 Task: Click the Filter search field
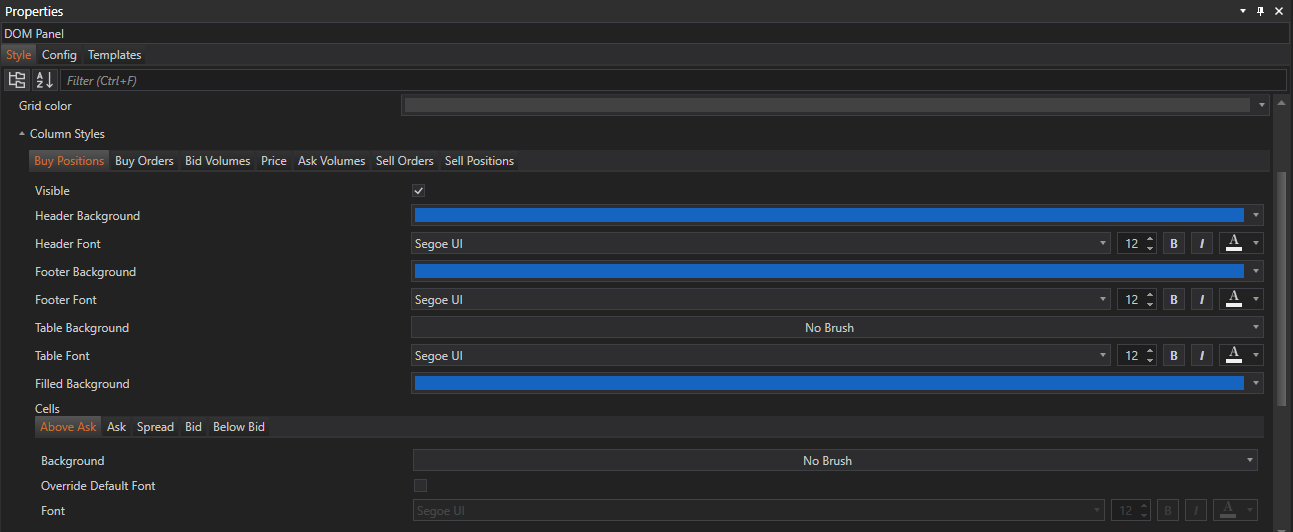tap(672, 80)
